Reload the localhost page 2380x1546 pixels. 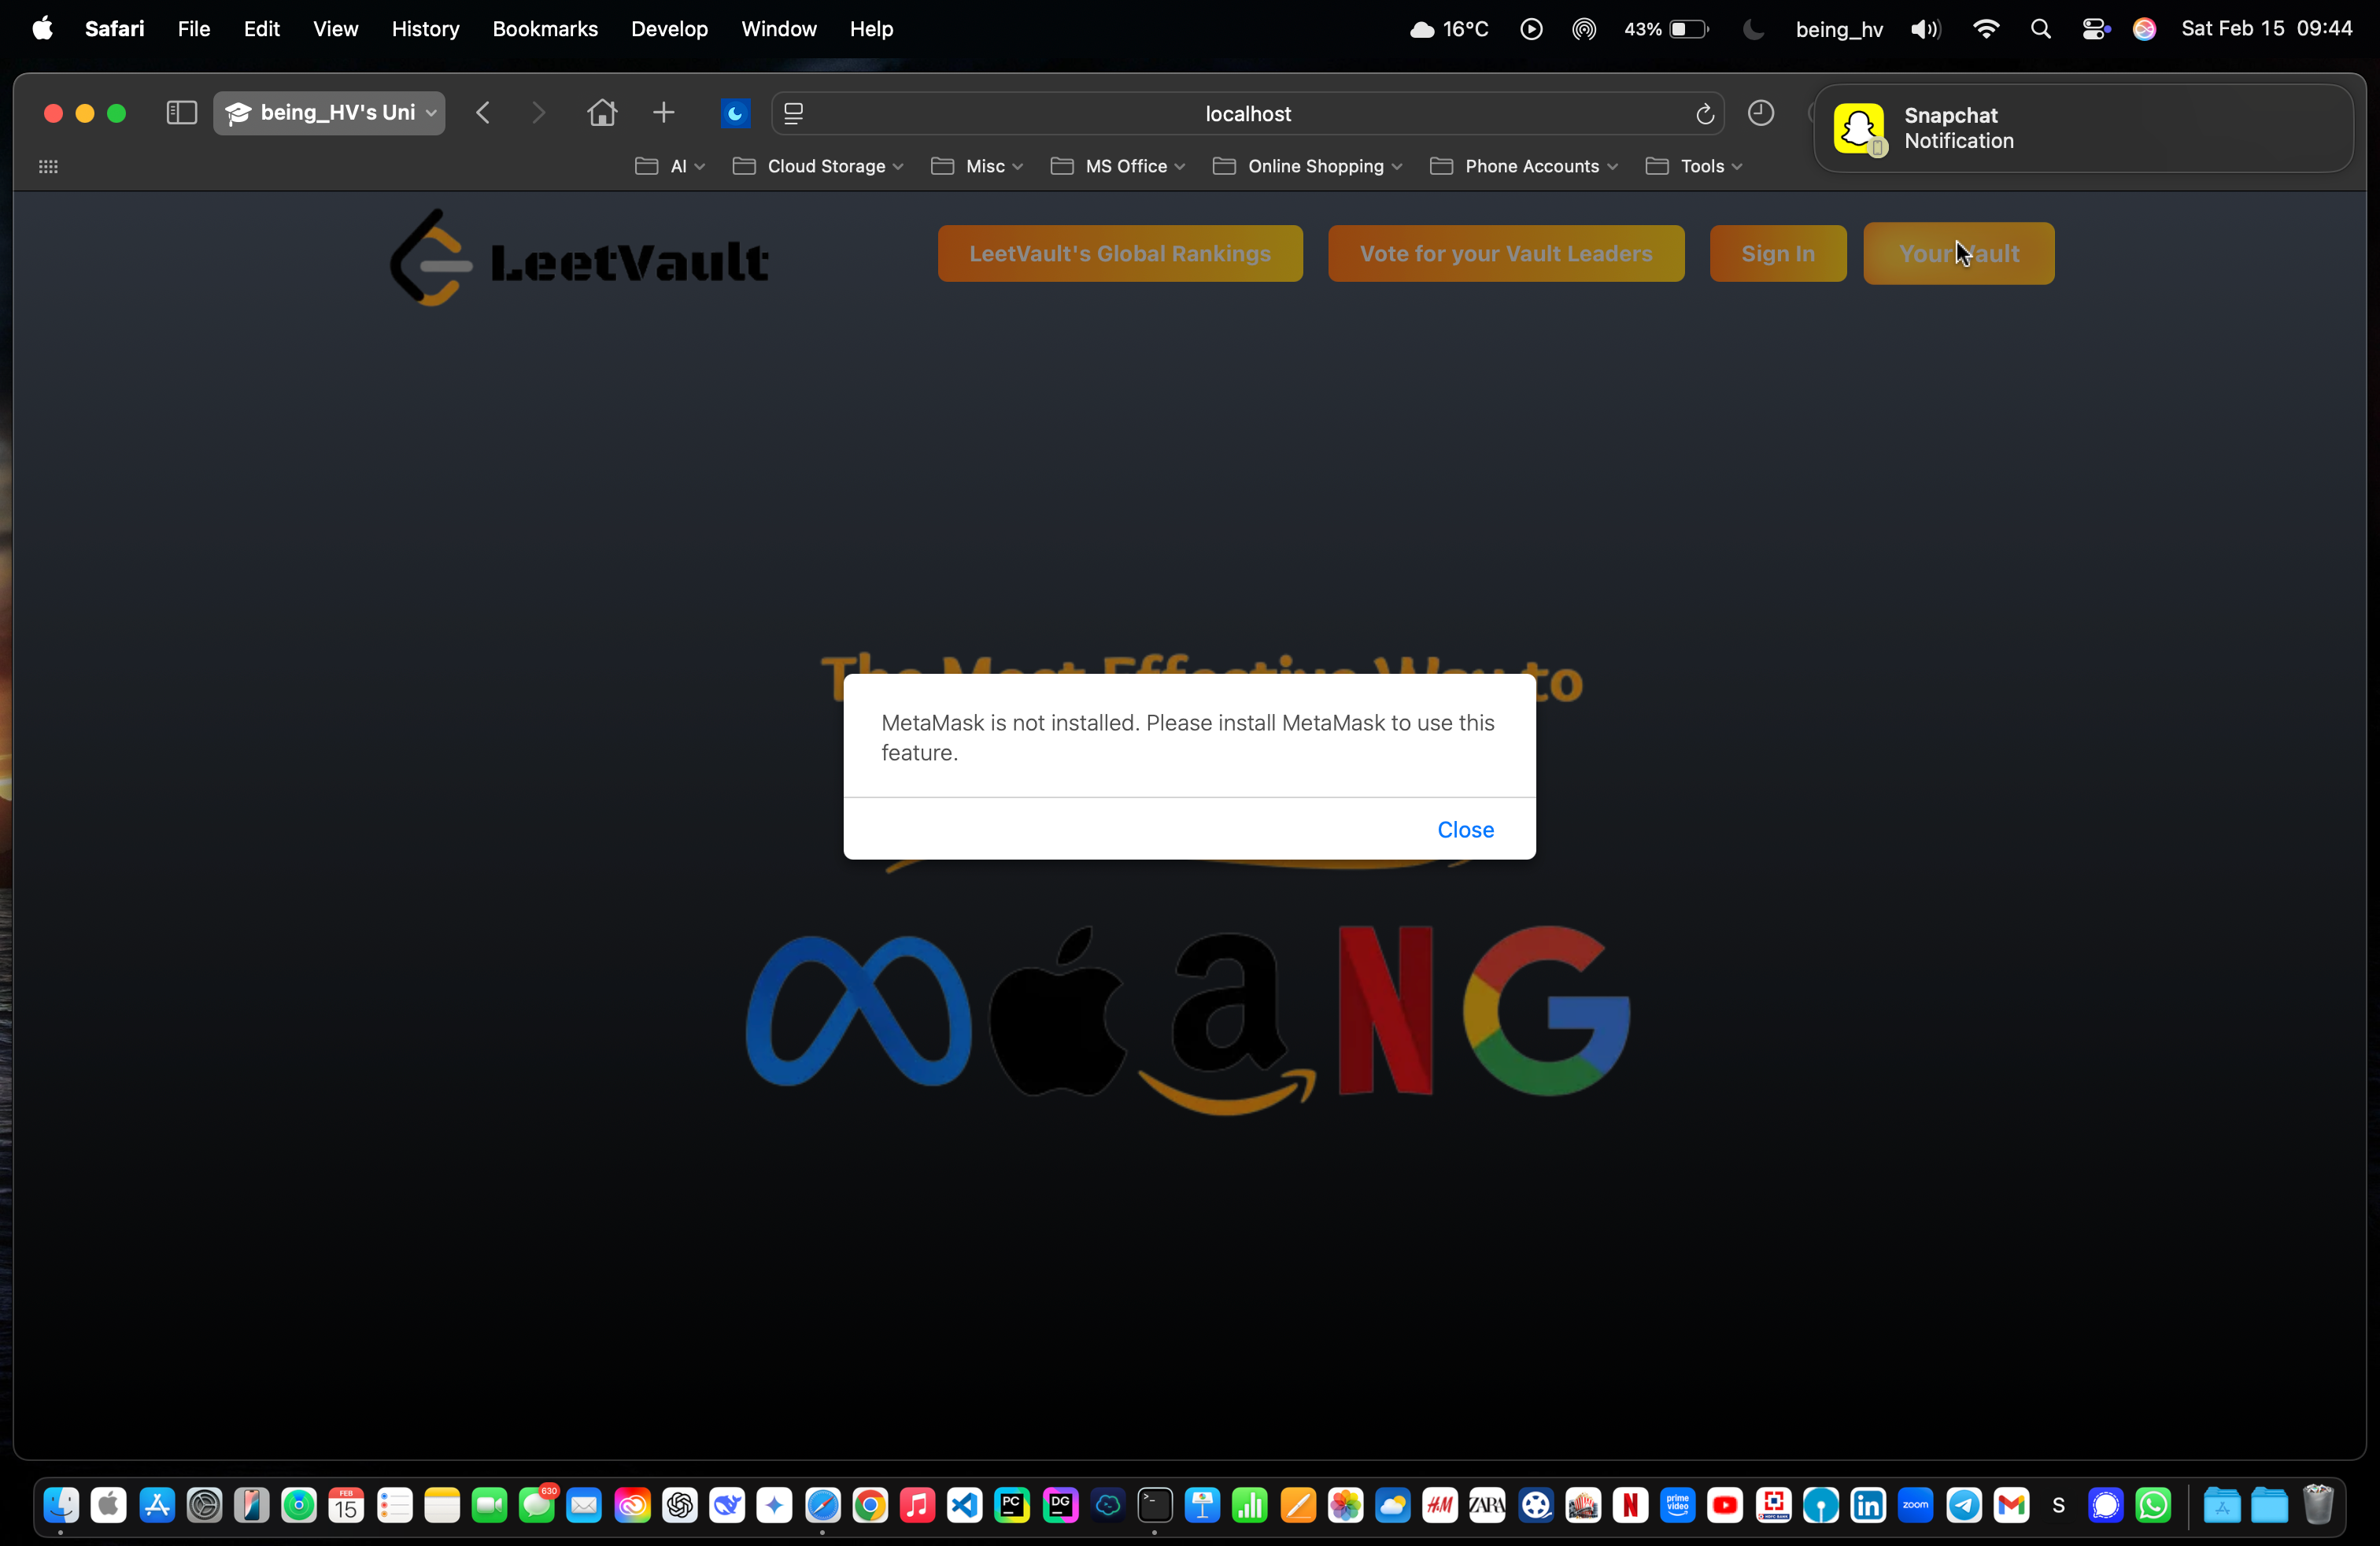pyautogui.click(x=1705, y=114)
